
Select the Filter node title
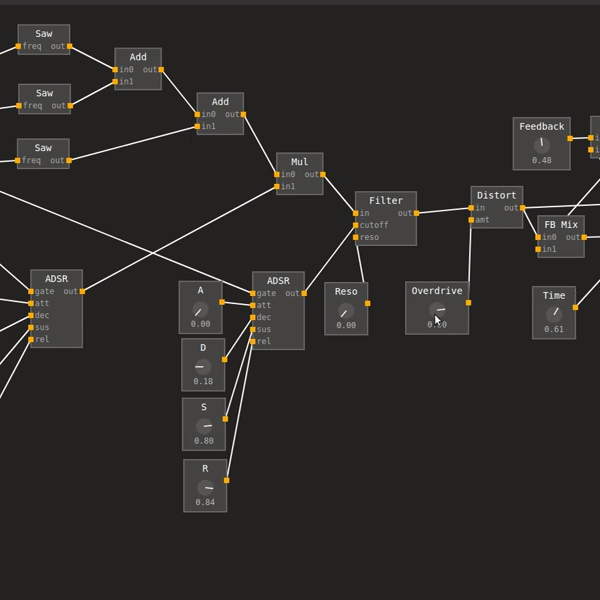pos(386,201)
